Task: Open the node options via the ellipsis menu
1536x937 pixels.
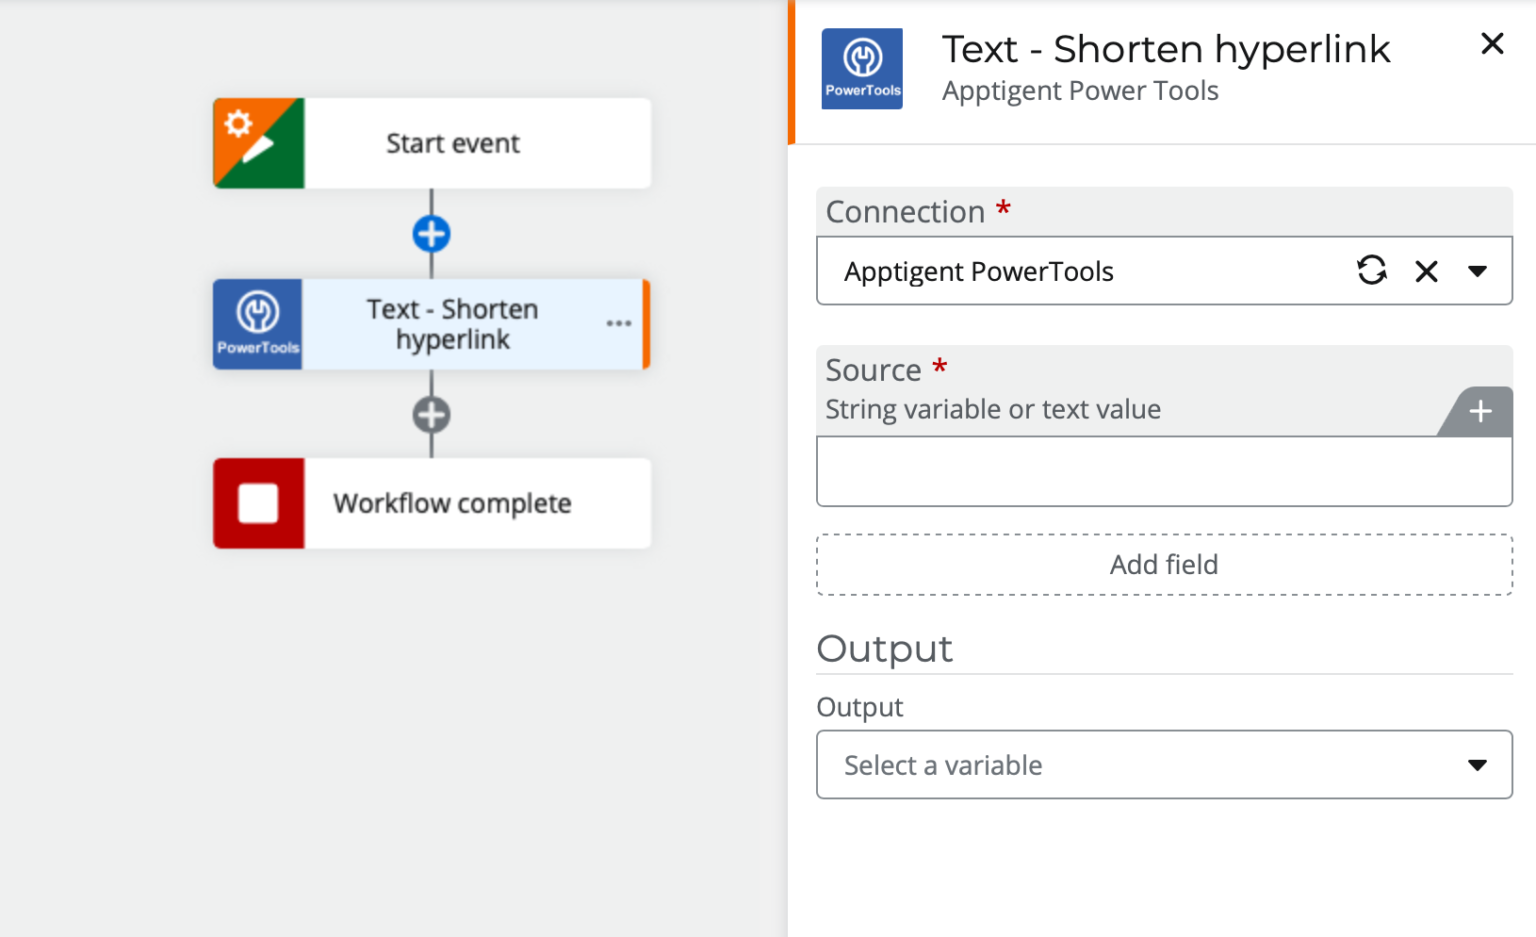Action: [619, 323]
